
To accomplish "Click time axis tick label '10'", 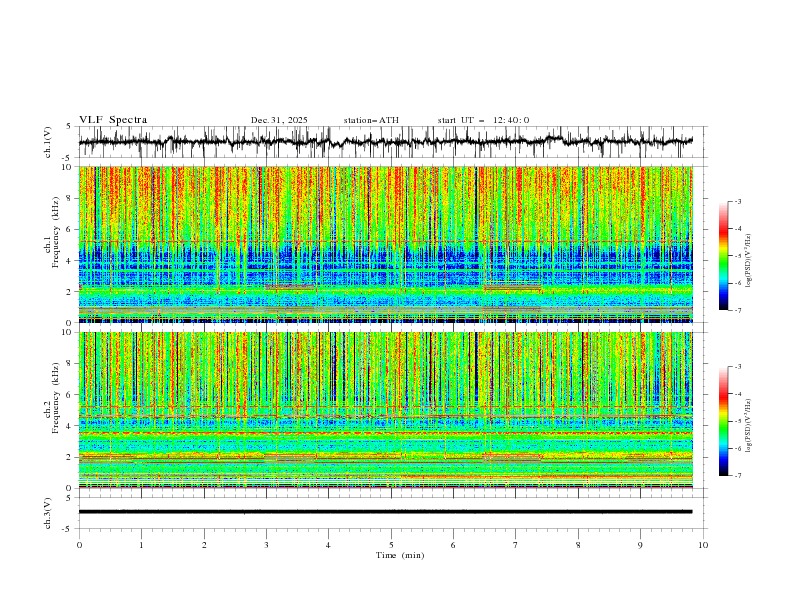I will click(x=703, y=545).
